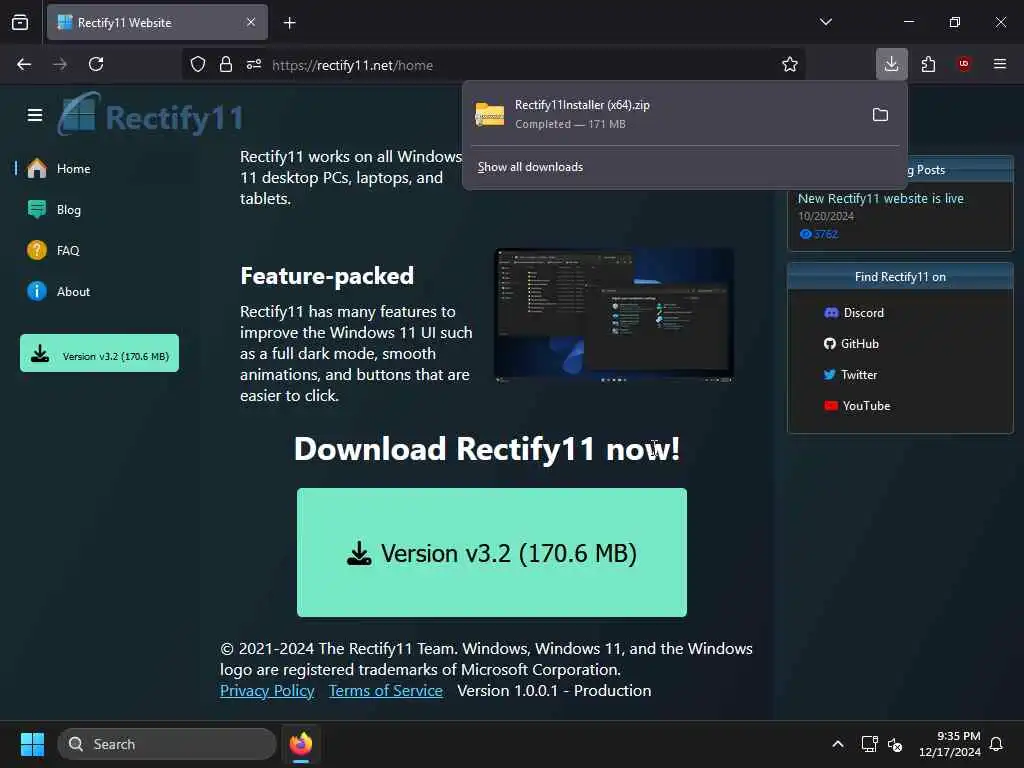Open tracking protection shield icon
Image resolution: width=1024 pixels, height=768 pixels.
(198, 65)
